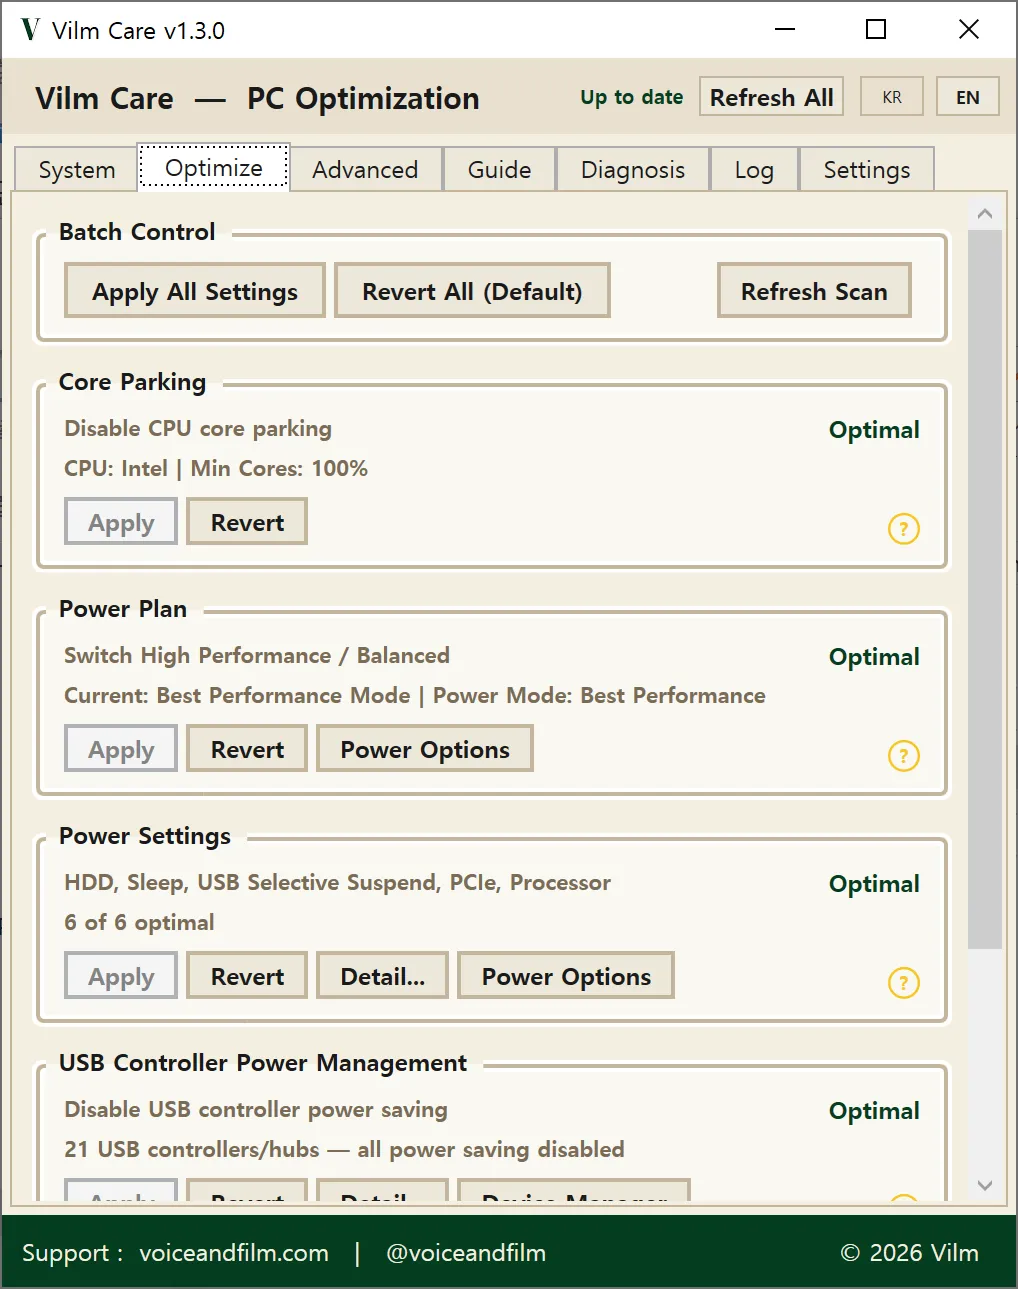Open the Guide tab

(x=499, y=170)
